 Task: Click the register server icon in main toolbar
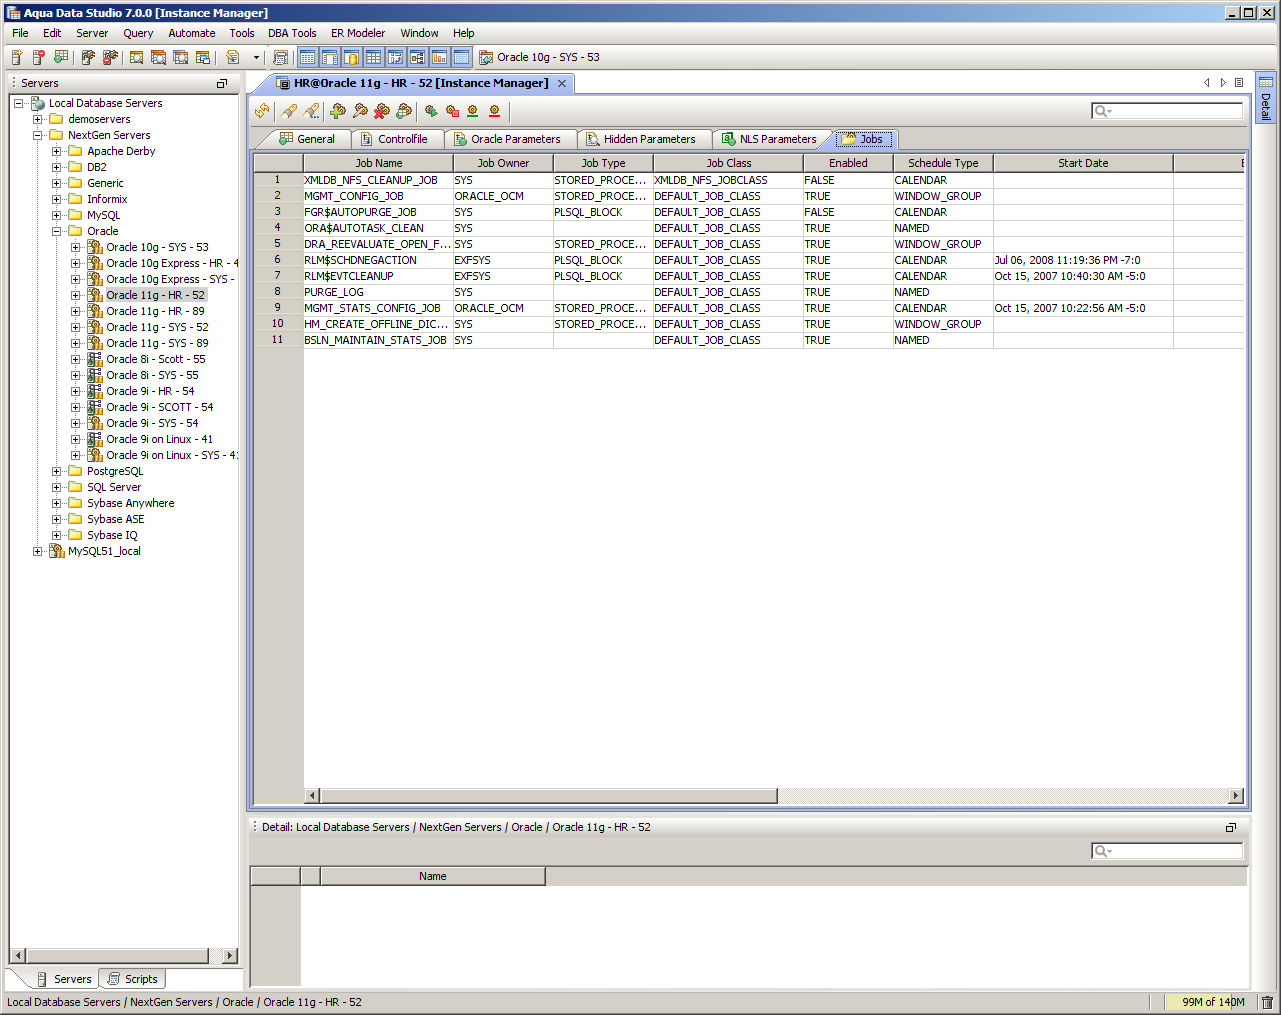17,57
